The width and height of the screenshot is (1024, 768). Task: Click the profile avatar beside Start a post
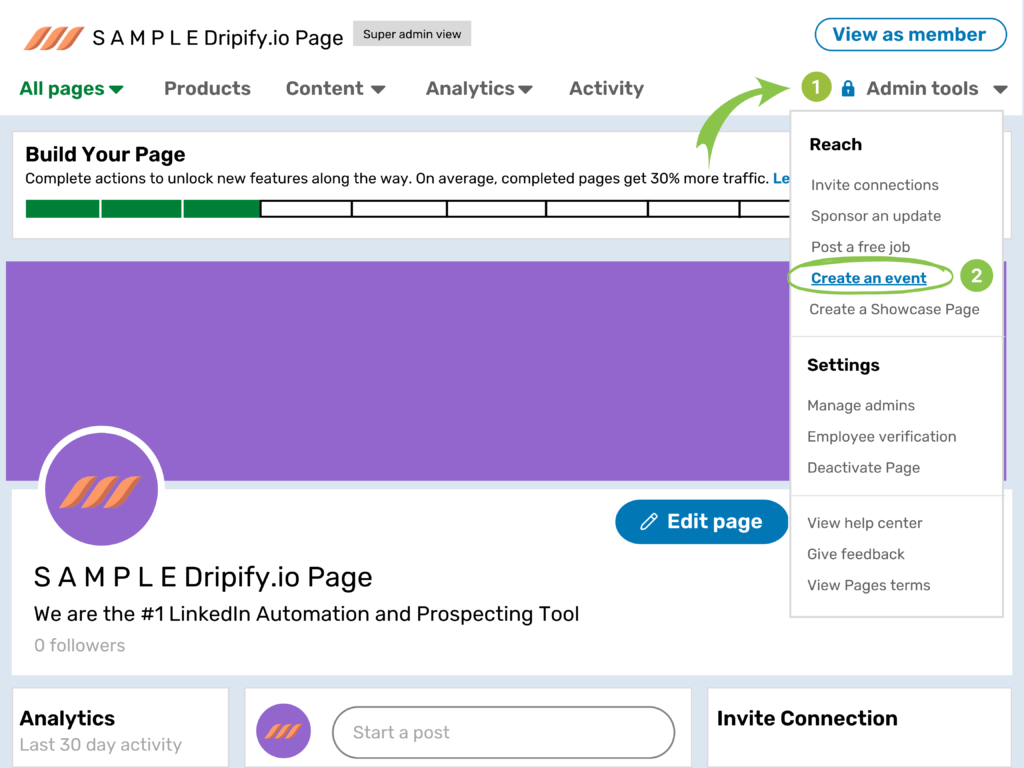tap(283, 732)
